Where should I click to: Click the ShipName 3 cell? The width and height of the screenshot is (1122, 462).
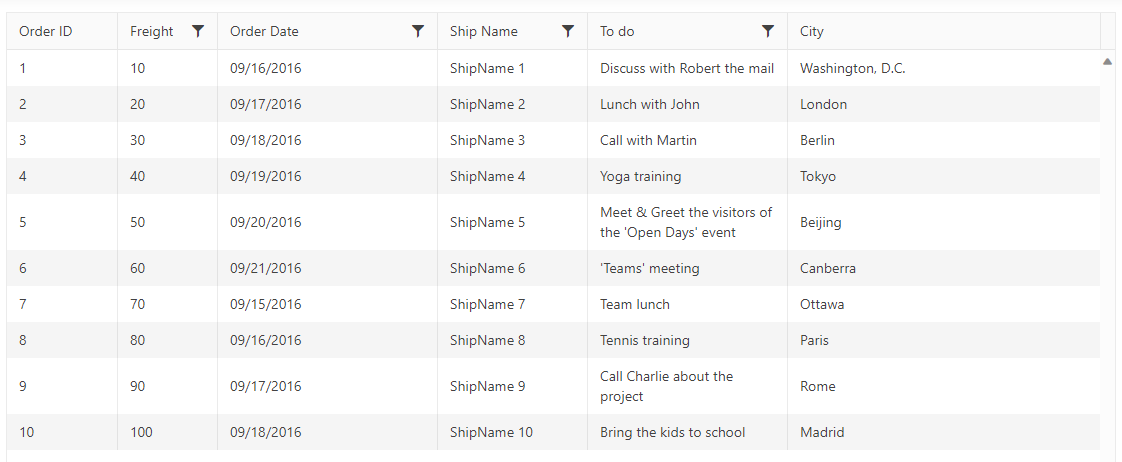pyautogui.click(x=512, y=140)
